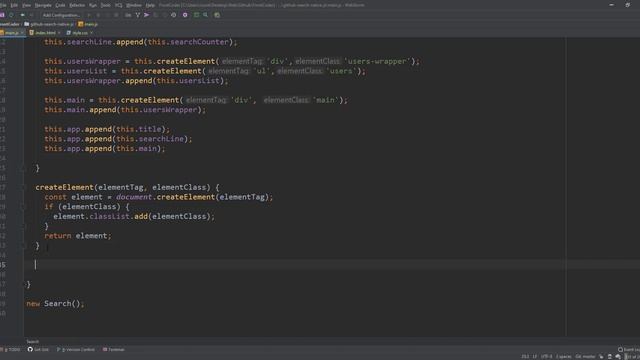Click the Git master branch widget
Image resolution: width=640 pixels, height=360 pixels.
(x=585, y=357)
